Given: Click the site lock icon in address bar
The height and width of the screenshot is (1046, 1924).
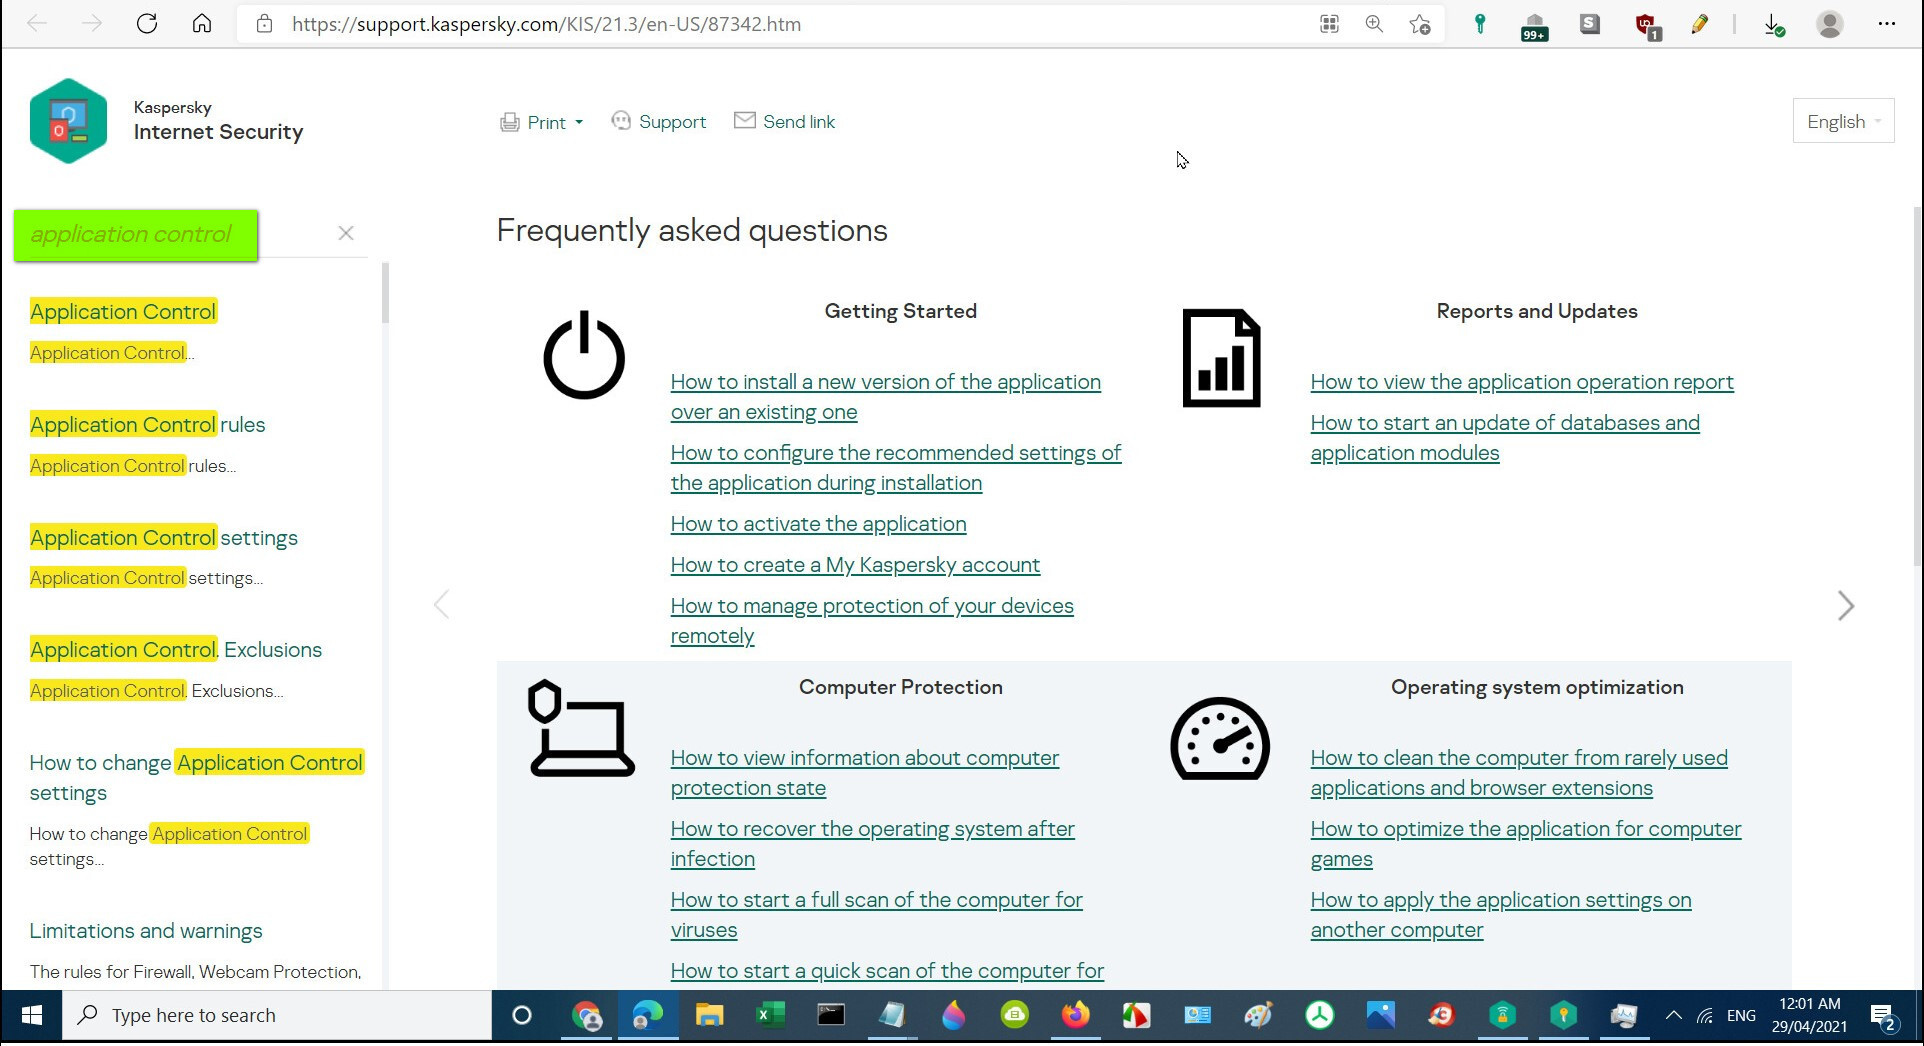Looking at the screenshot, I should click(264, 24).
